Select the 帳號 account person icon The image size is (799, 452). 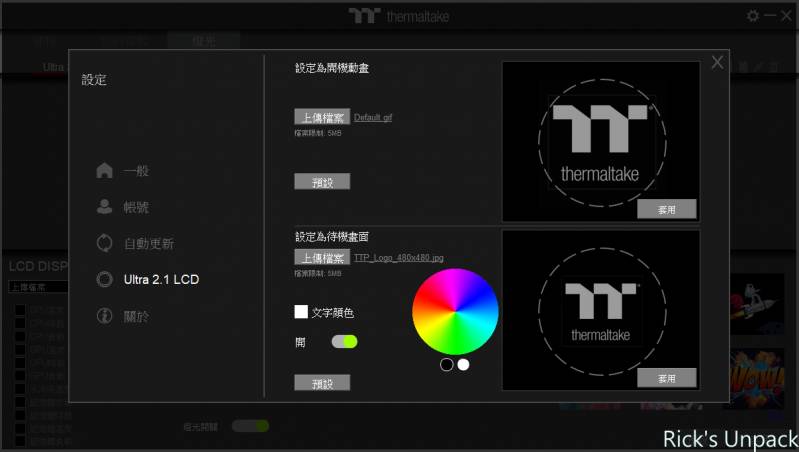click(x=104, y=207)
